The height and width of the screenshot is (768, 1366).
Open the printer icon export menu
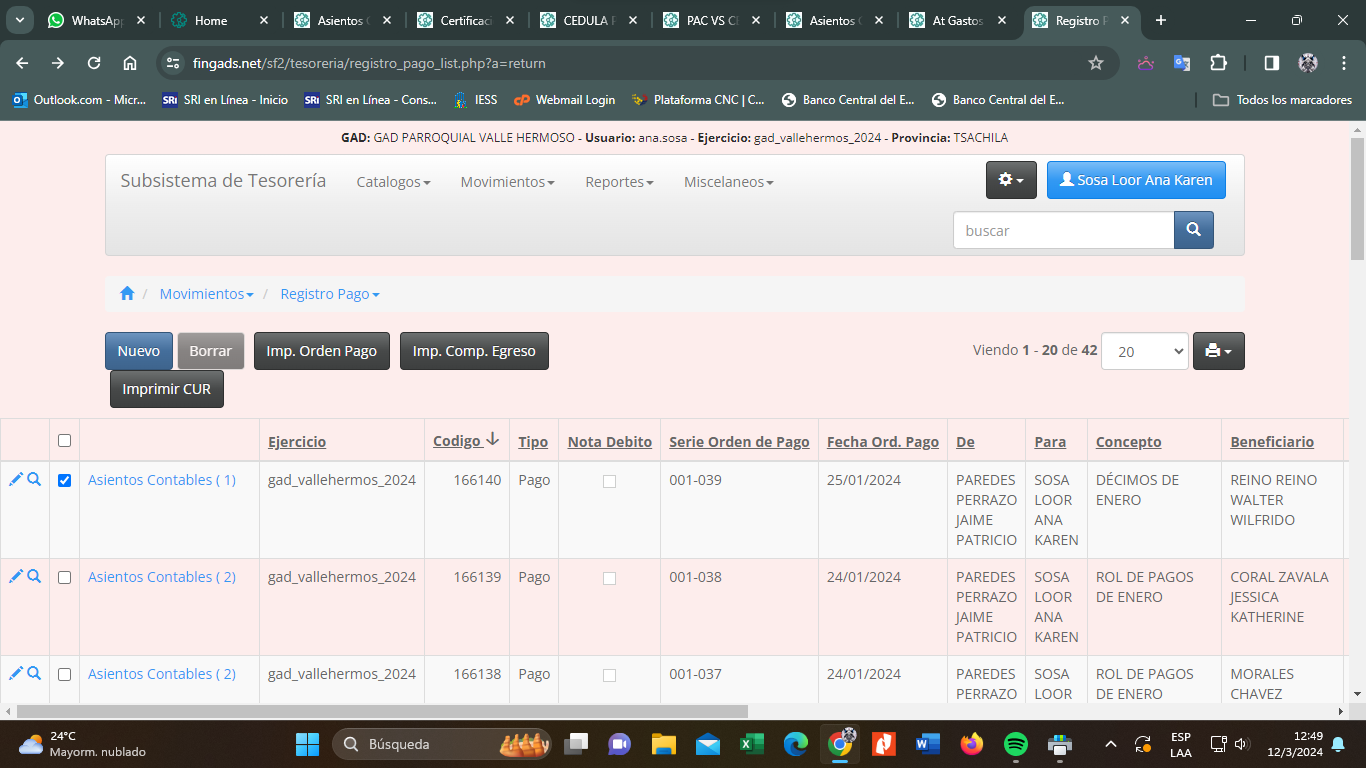click(1218, 351)
